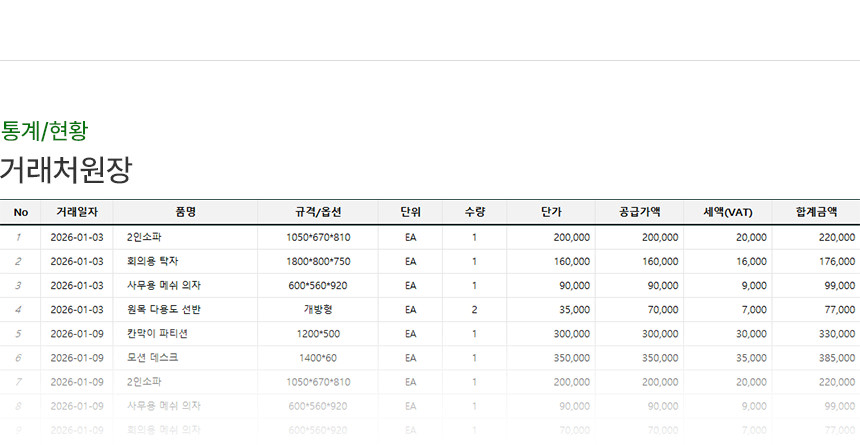
Task: Select the 회의용 탁자 item name
Action: (153, 262)
